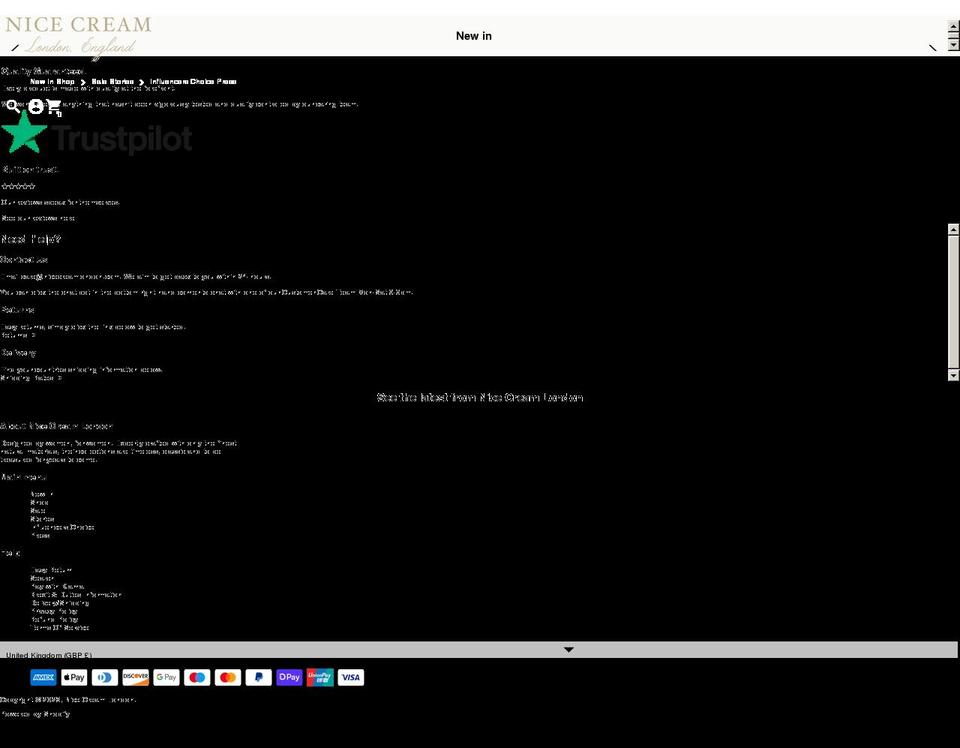The width and height of the screenshot is (960, 748).
Task: Open the United Kingdom (GBP £) country selector
Action: 47,655
